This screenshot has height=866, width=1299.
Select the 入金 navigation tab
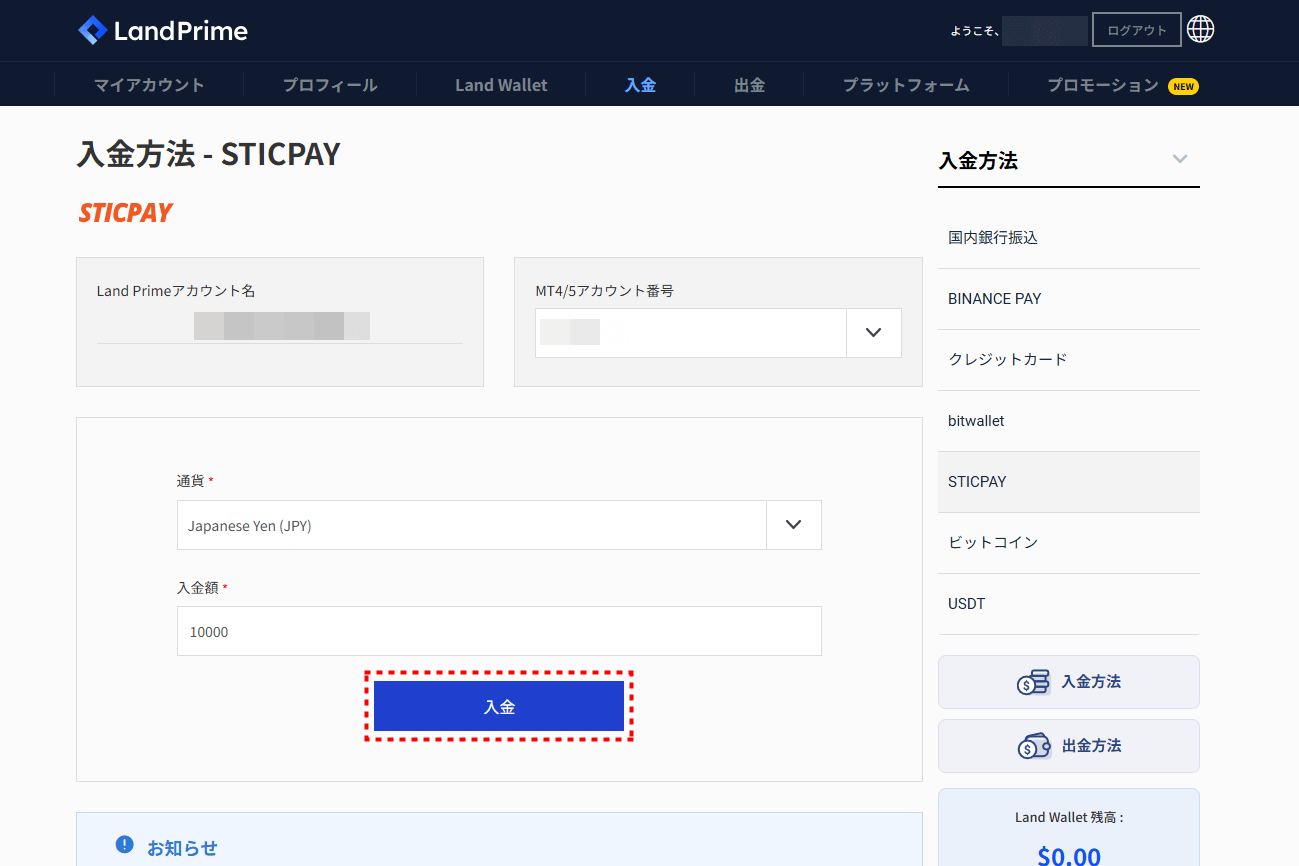(x=640, y=85)
